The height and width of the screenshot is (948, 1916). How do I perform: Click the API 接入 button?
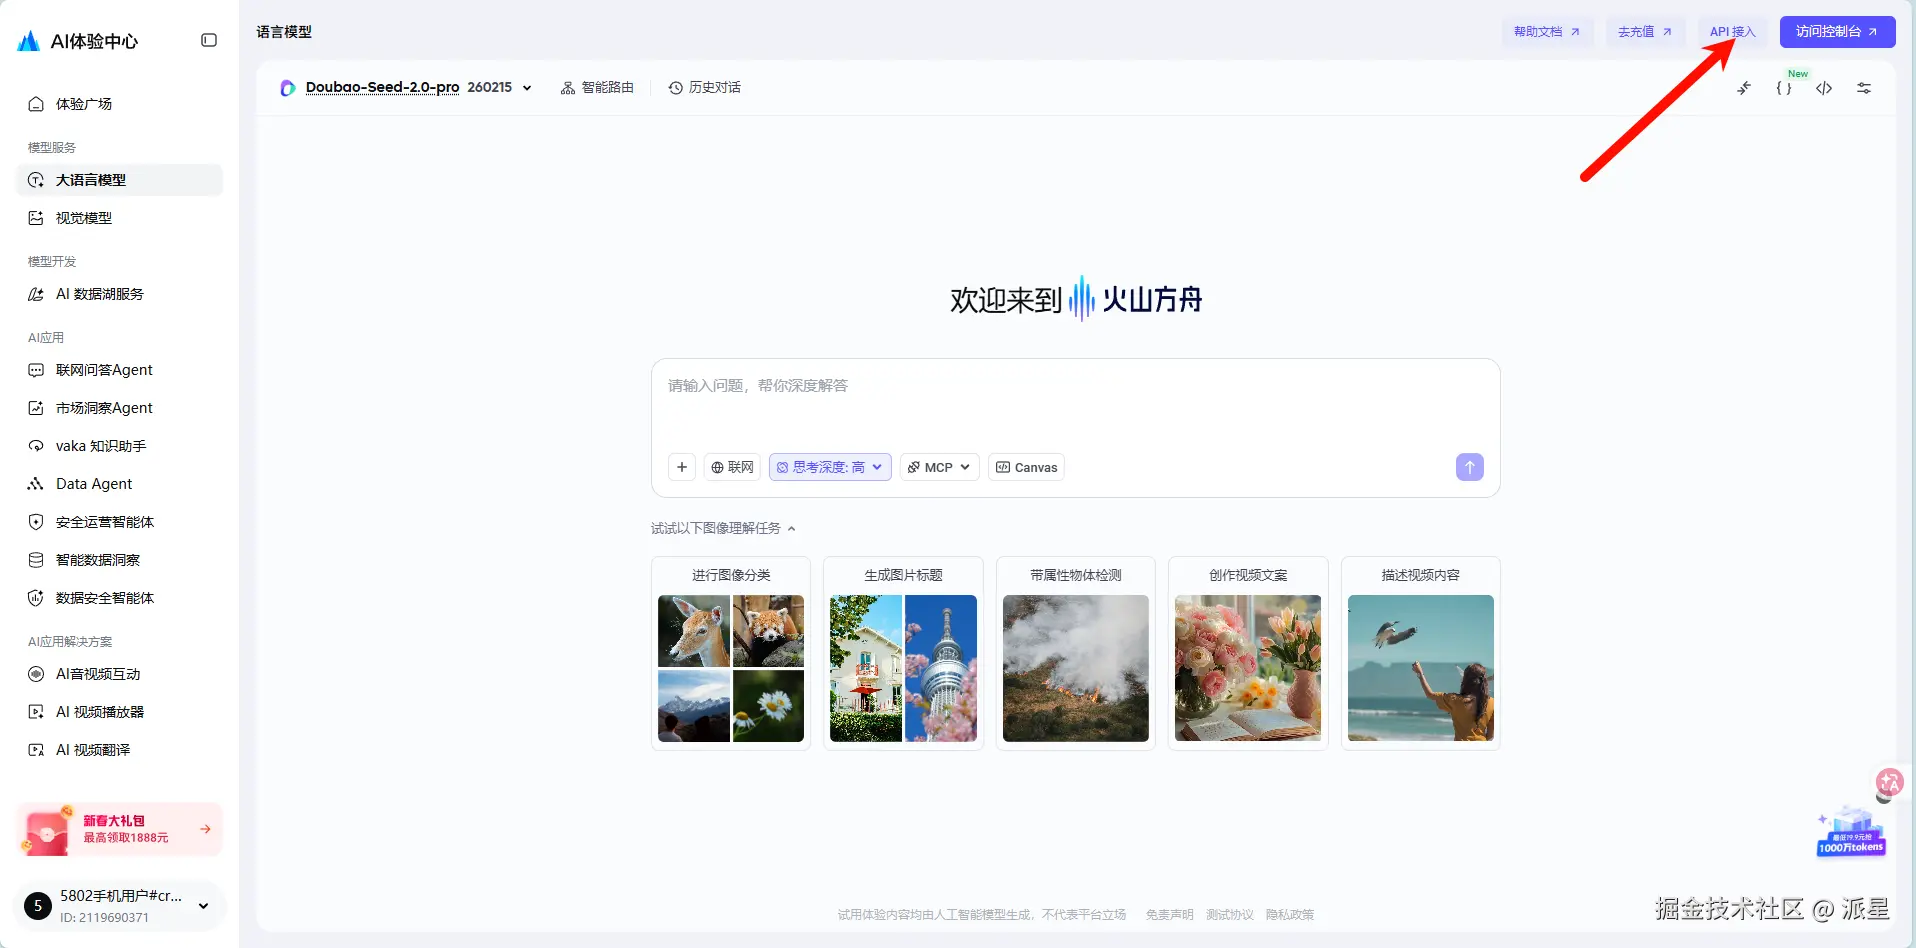coord(1733,32)
